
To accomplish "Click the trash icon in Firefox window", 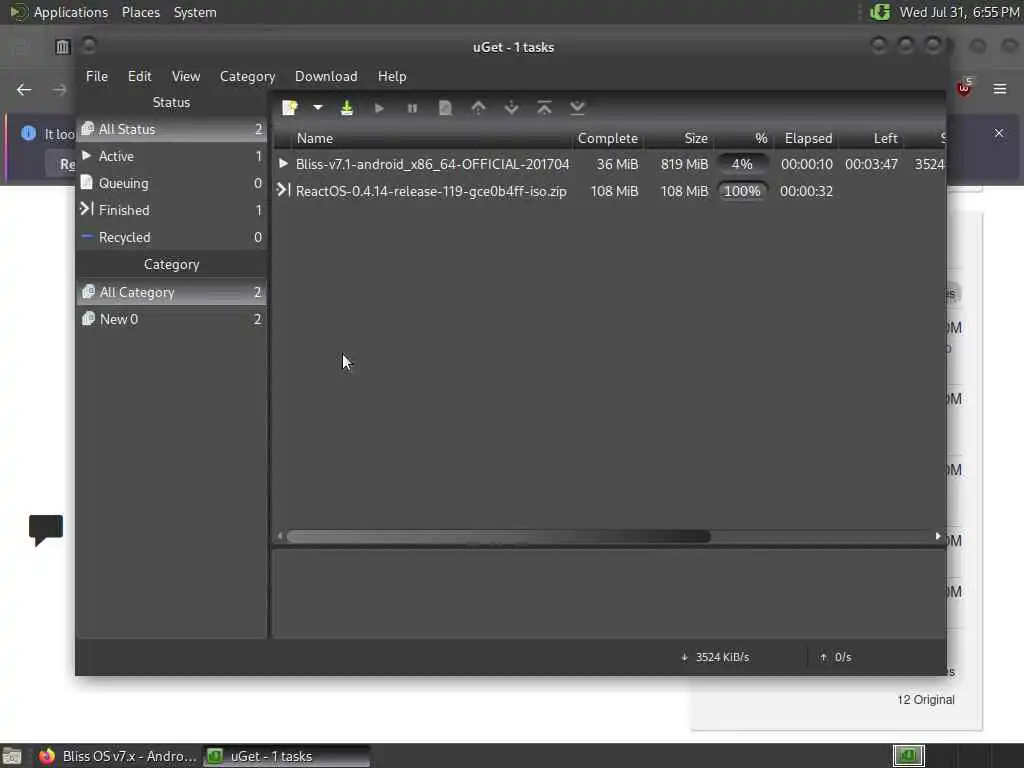I will [x=62, y=47].
